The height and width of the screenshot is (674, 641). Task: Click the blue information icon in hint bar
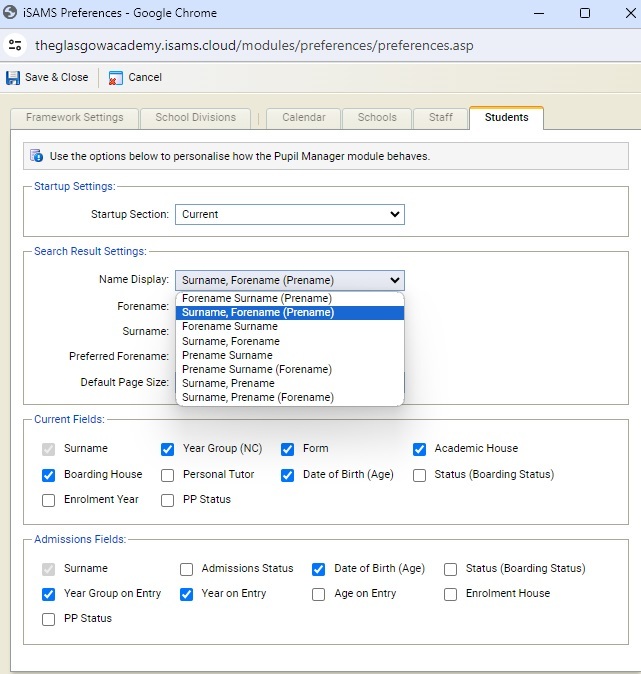coord(37,156)
